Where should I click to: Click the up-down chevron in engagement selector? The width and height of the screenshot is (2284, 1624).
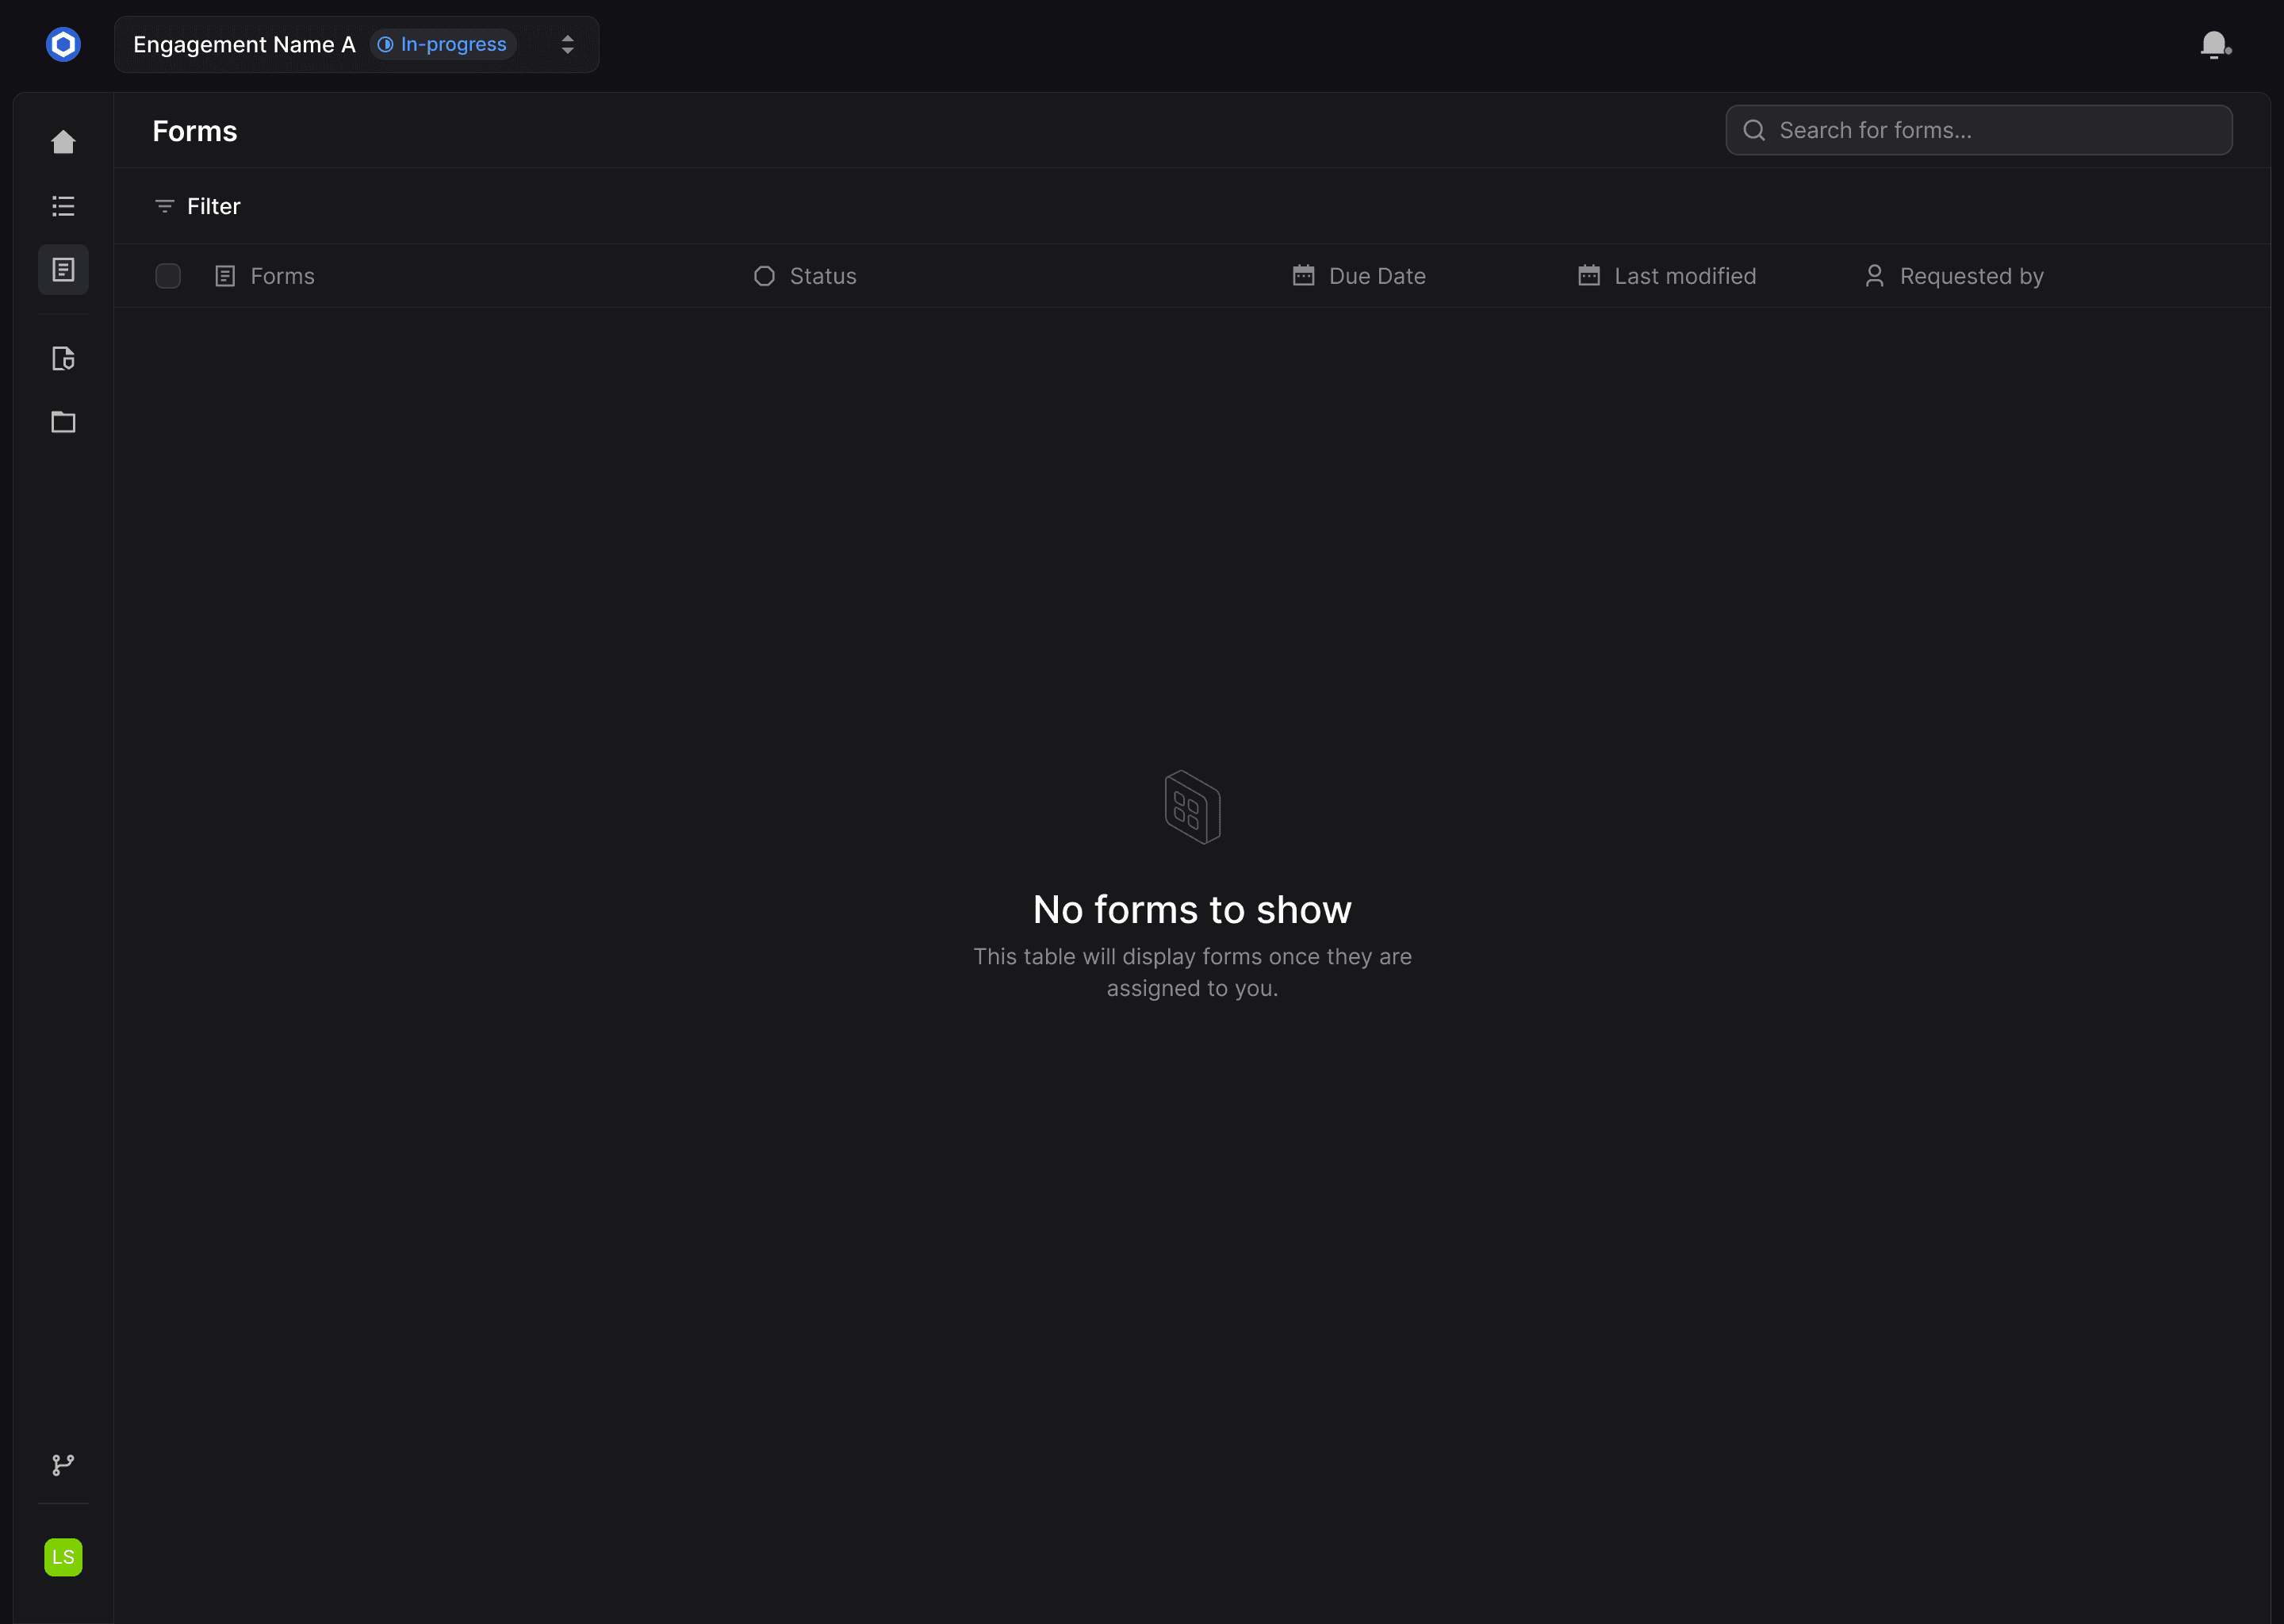tap(568, 44)
